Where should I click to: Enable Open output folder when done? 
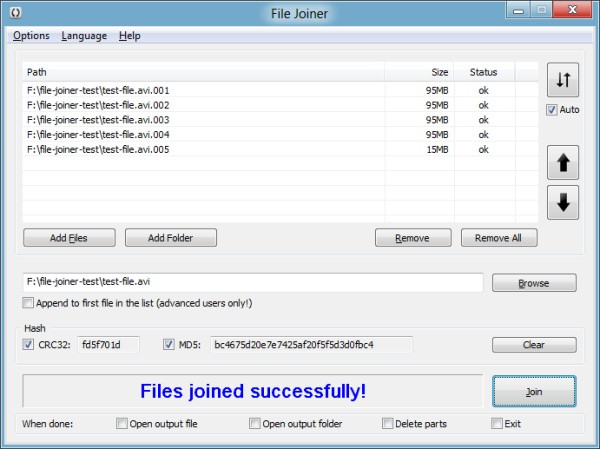click(254, 423)
